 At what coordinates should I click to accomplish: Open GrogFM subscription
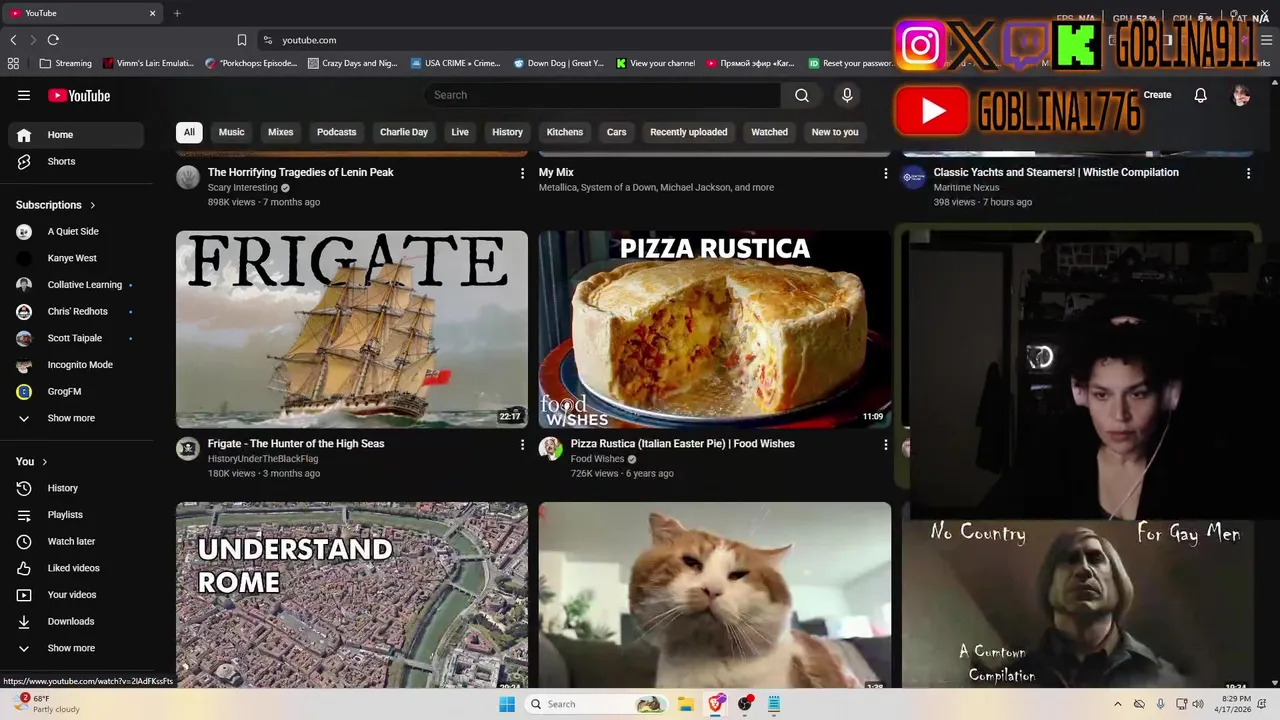76,392
